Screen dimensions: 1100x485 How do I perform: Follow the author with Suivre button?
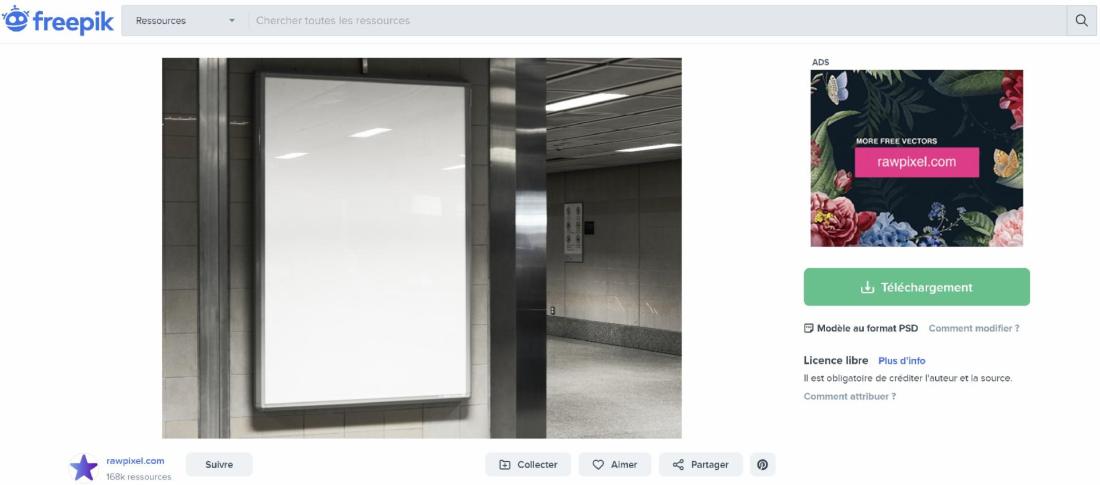219,465
